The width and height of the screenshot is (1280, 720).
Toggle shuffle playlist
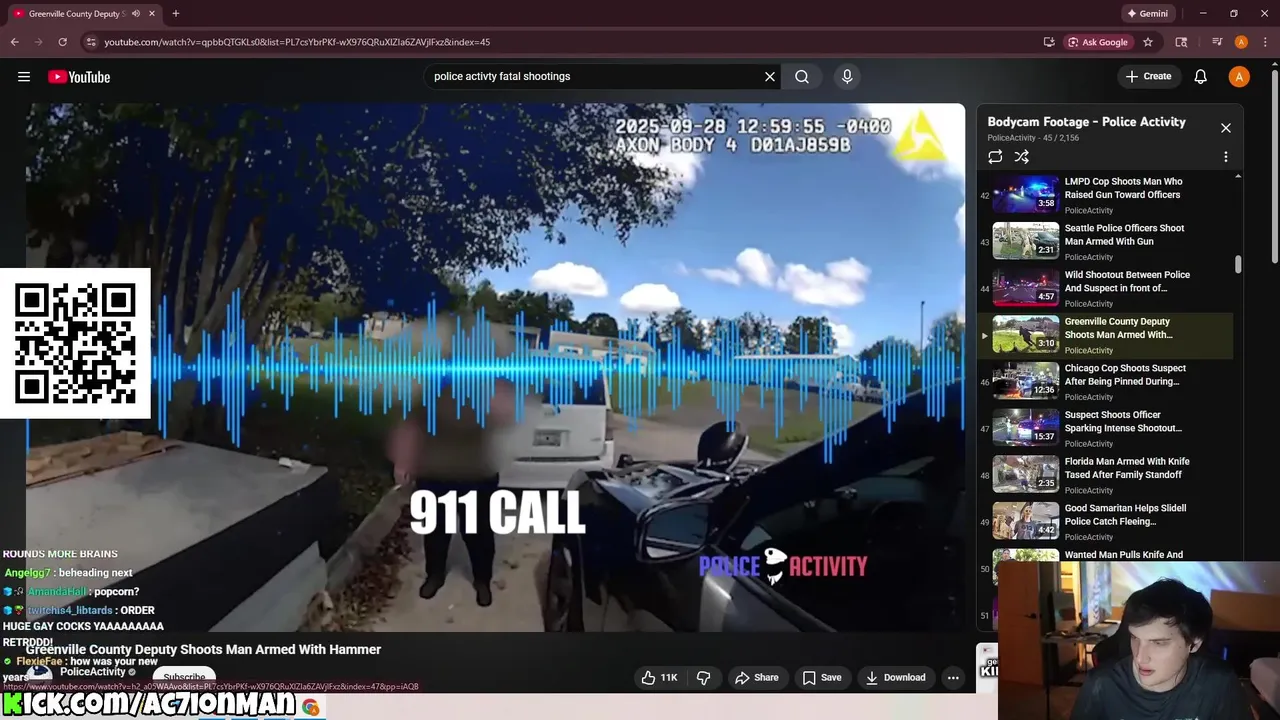point(1021,157)
